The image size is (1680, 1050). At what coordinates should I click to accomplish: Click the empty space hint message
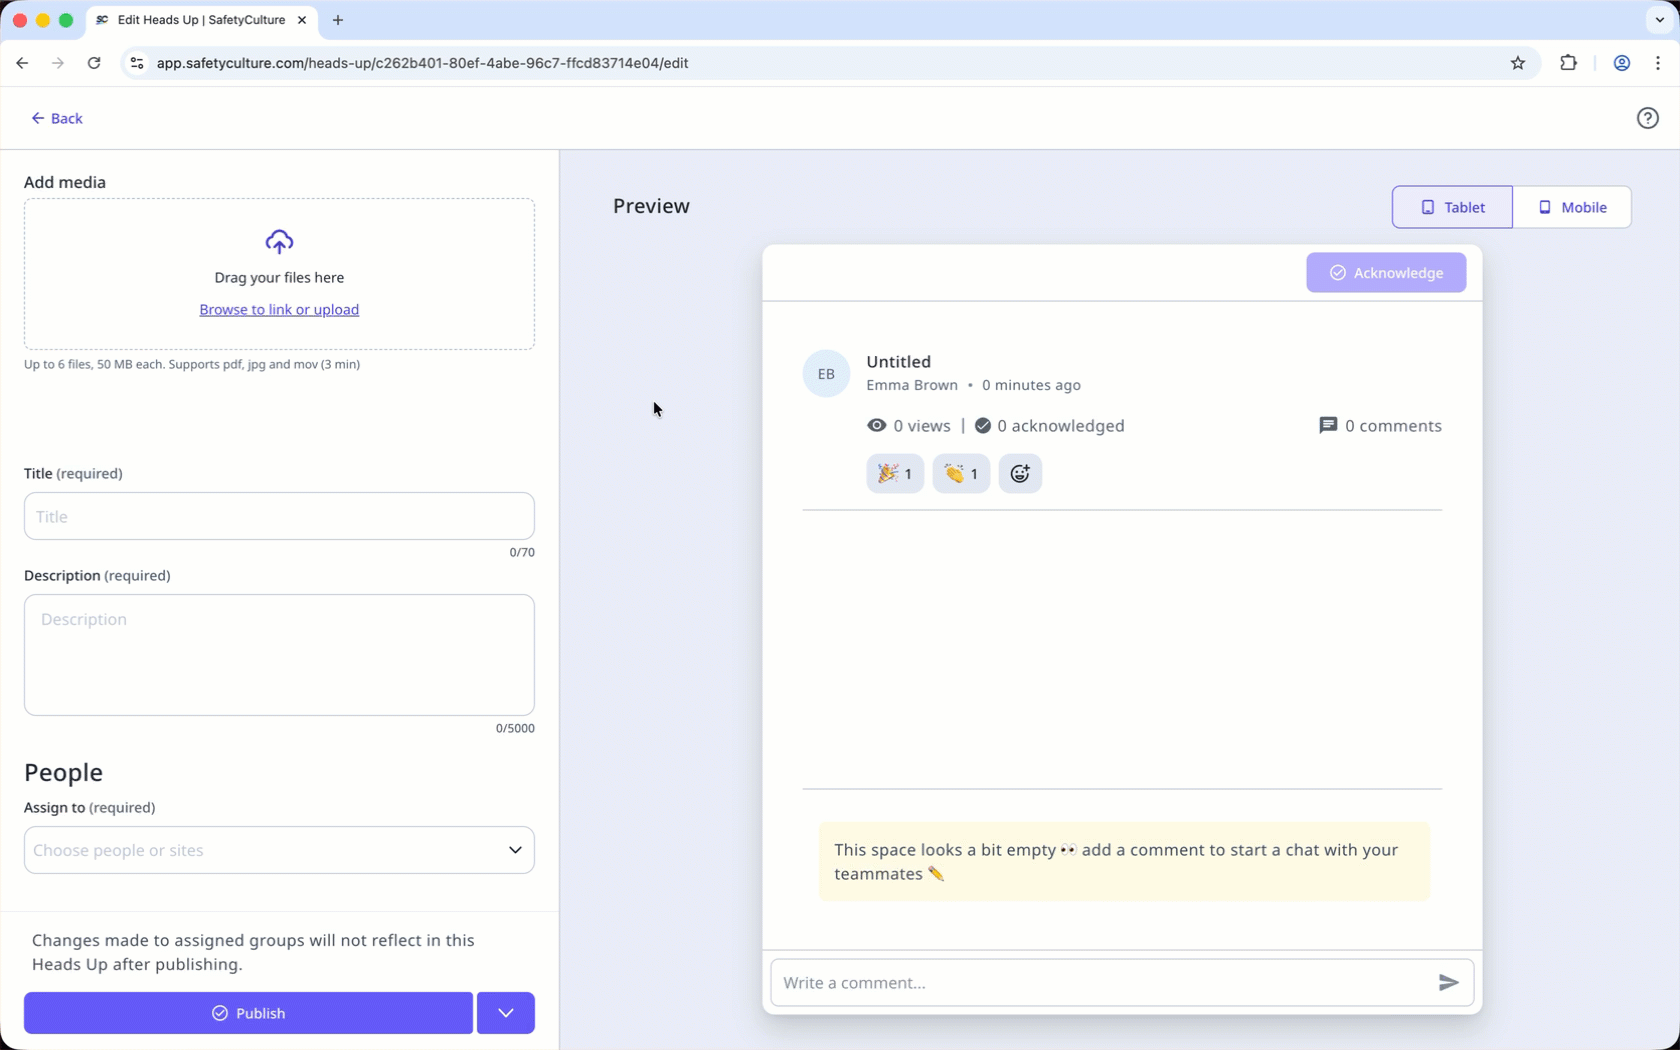point(1124,861)
